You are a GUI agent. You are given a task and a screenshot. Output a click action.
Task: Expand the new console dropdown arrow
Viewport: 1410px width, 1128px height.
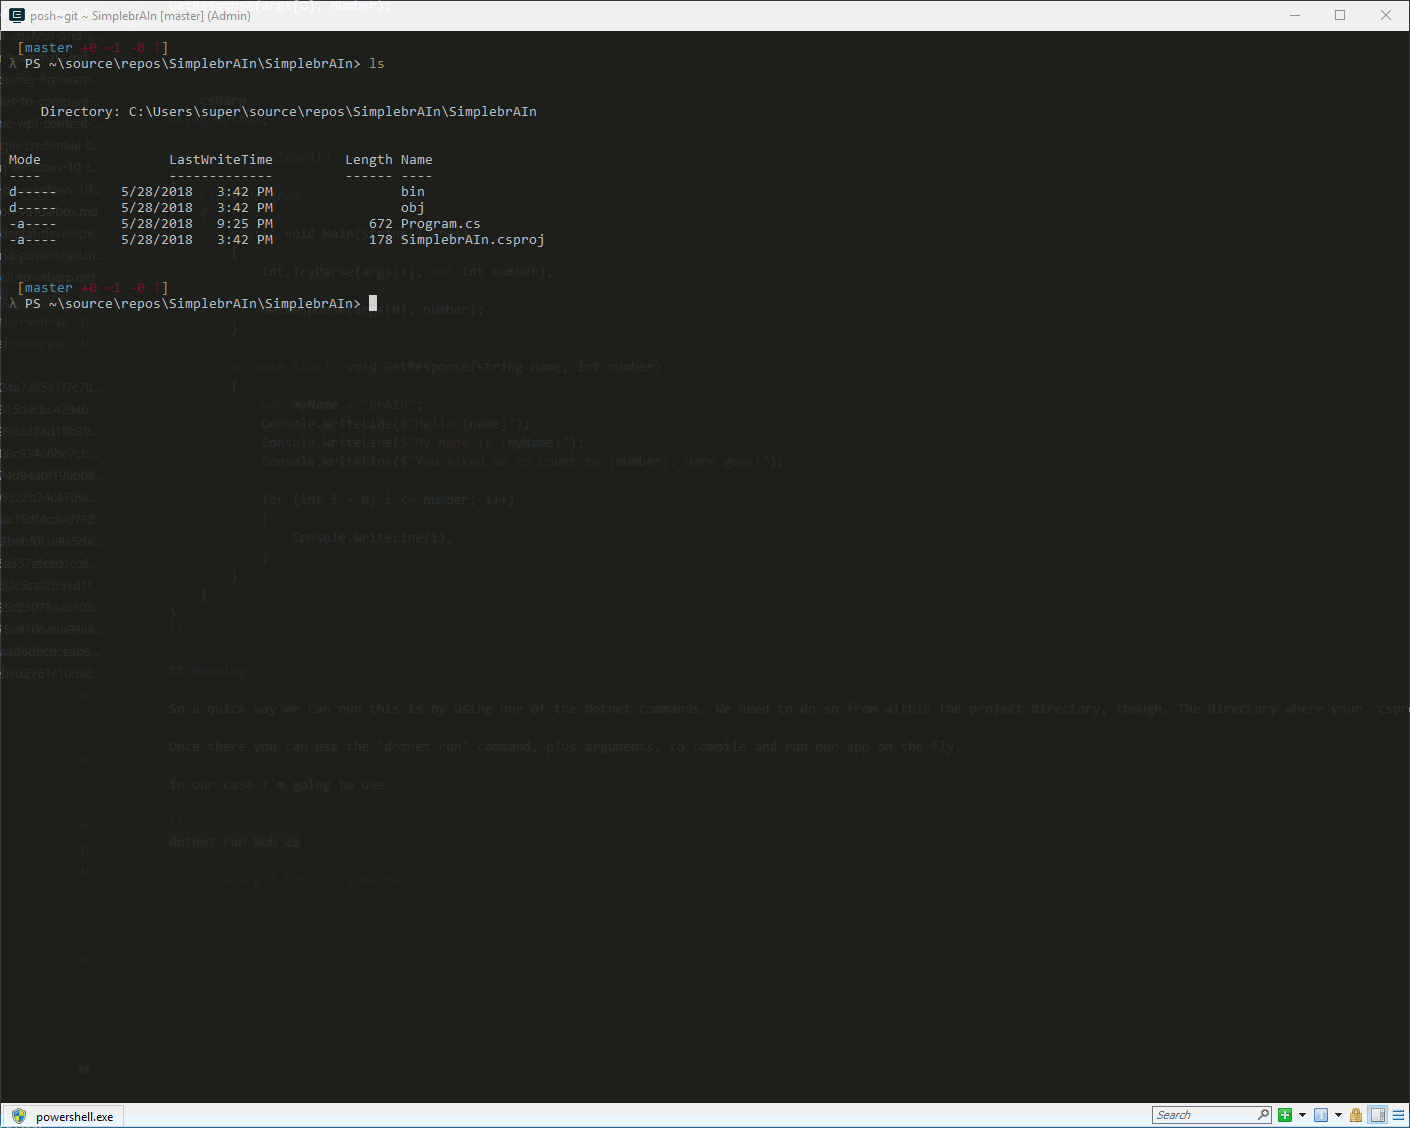(x=1302, y=1115)
